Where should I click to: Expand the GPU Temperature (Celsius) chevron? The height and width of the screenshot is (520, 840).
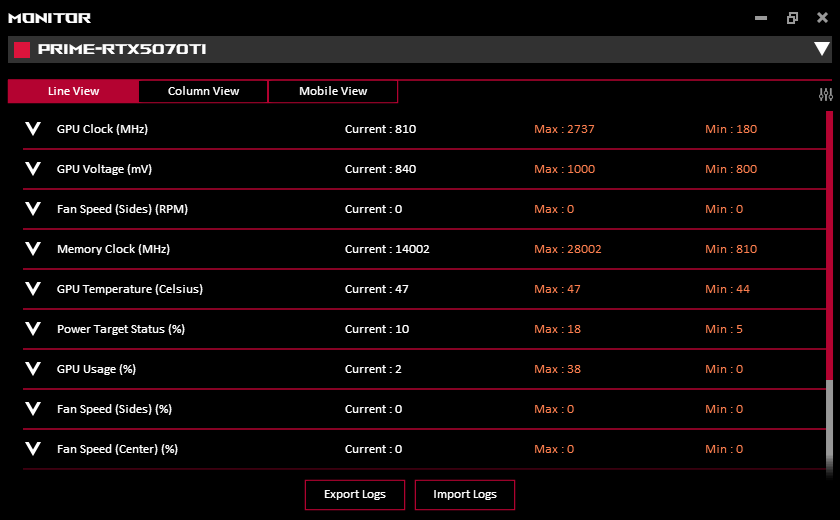(33, 289)
